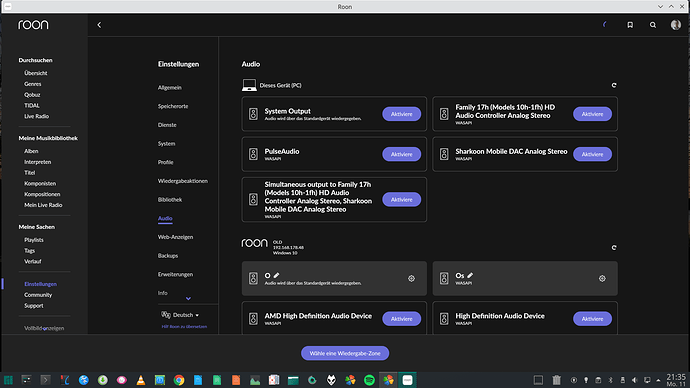This screenshot has width=690, height=388.
Task: Open the bookmarks icon in the header
Action: click(x=630, y=25)
